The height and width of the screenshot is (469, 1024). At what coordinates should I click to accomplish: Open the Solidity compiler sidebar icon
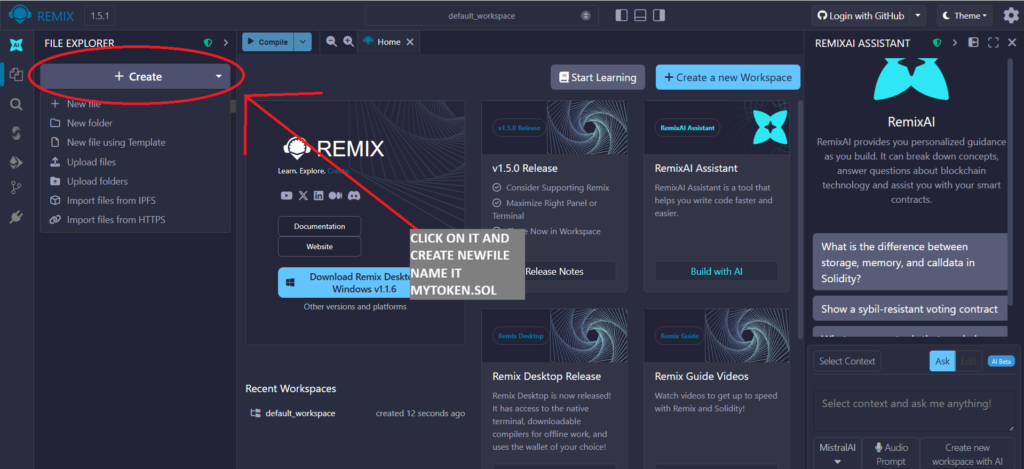(x=16, y=132)
